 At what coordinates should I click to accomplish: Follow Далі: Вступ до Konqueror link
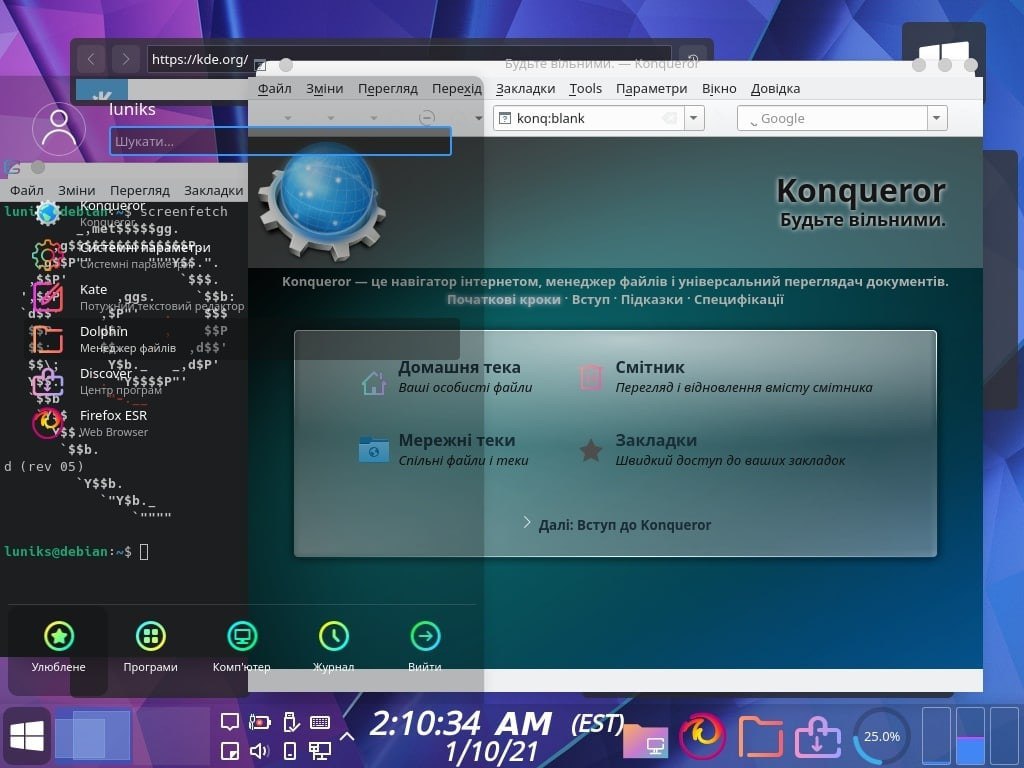pos(624,524)
